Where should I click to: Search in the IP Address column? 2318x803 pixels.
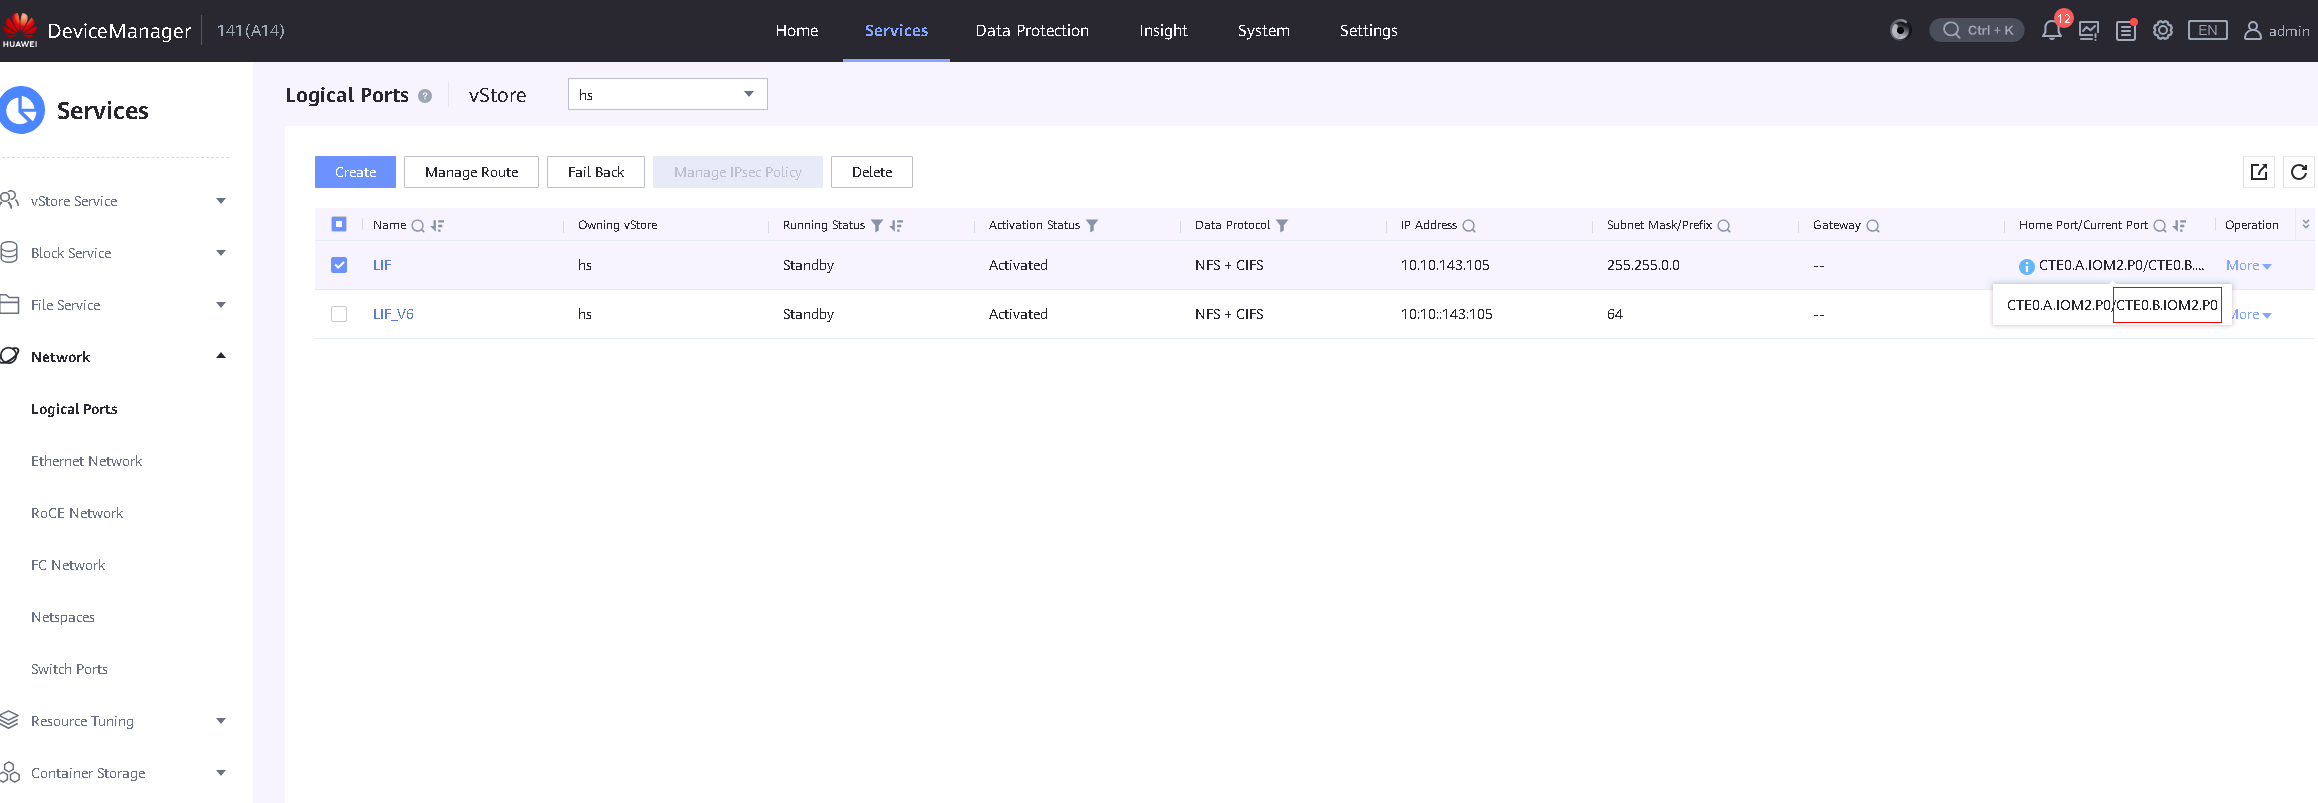point(1469,226)
